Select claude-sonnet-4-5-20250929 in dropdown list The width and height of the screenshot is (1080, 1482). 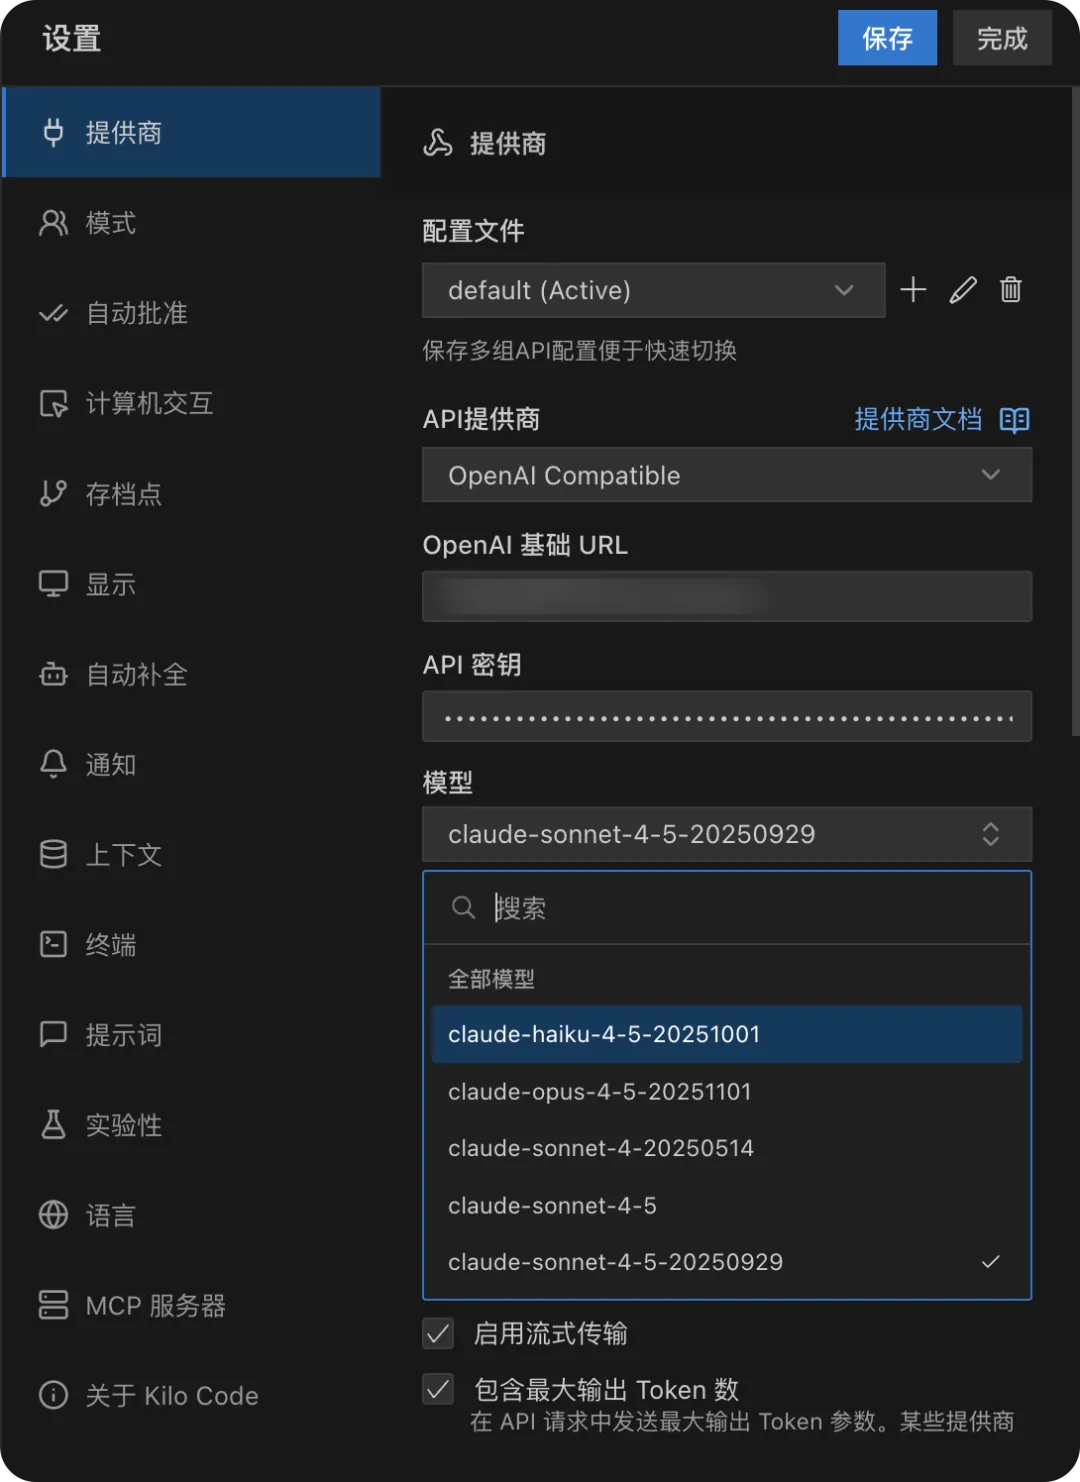[727, 1262]
